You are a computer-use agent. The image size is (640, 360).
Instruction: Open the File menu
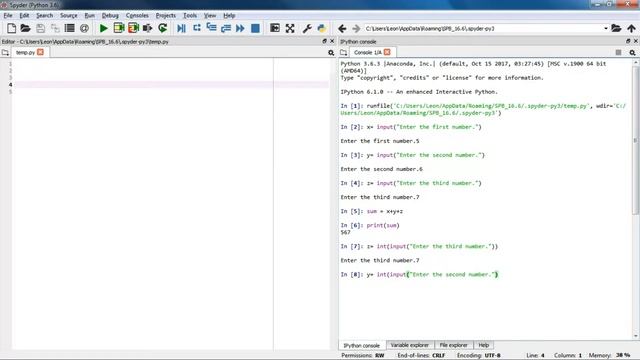8,16
